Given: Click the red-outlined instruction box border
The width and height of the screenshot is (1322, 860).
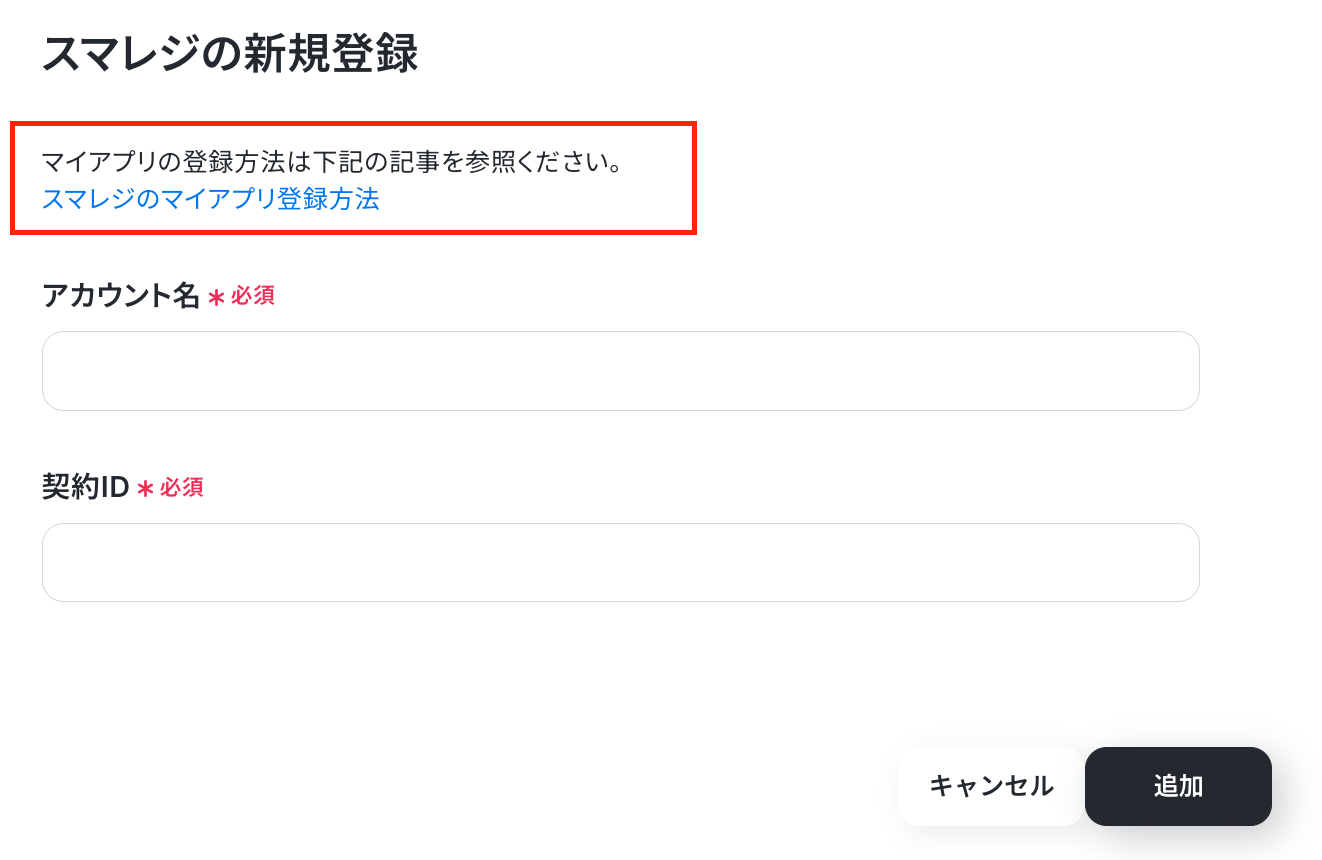Looking at the screenshot, I should (353, 125).
